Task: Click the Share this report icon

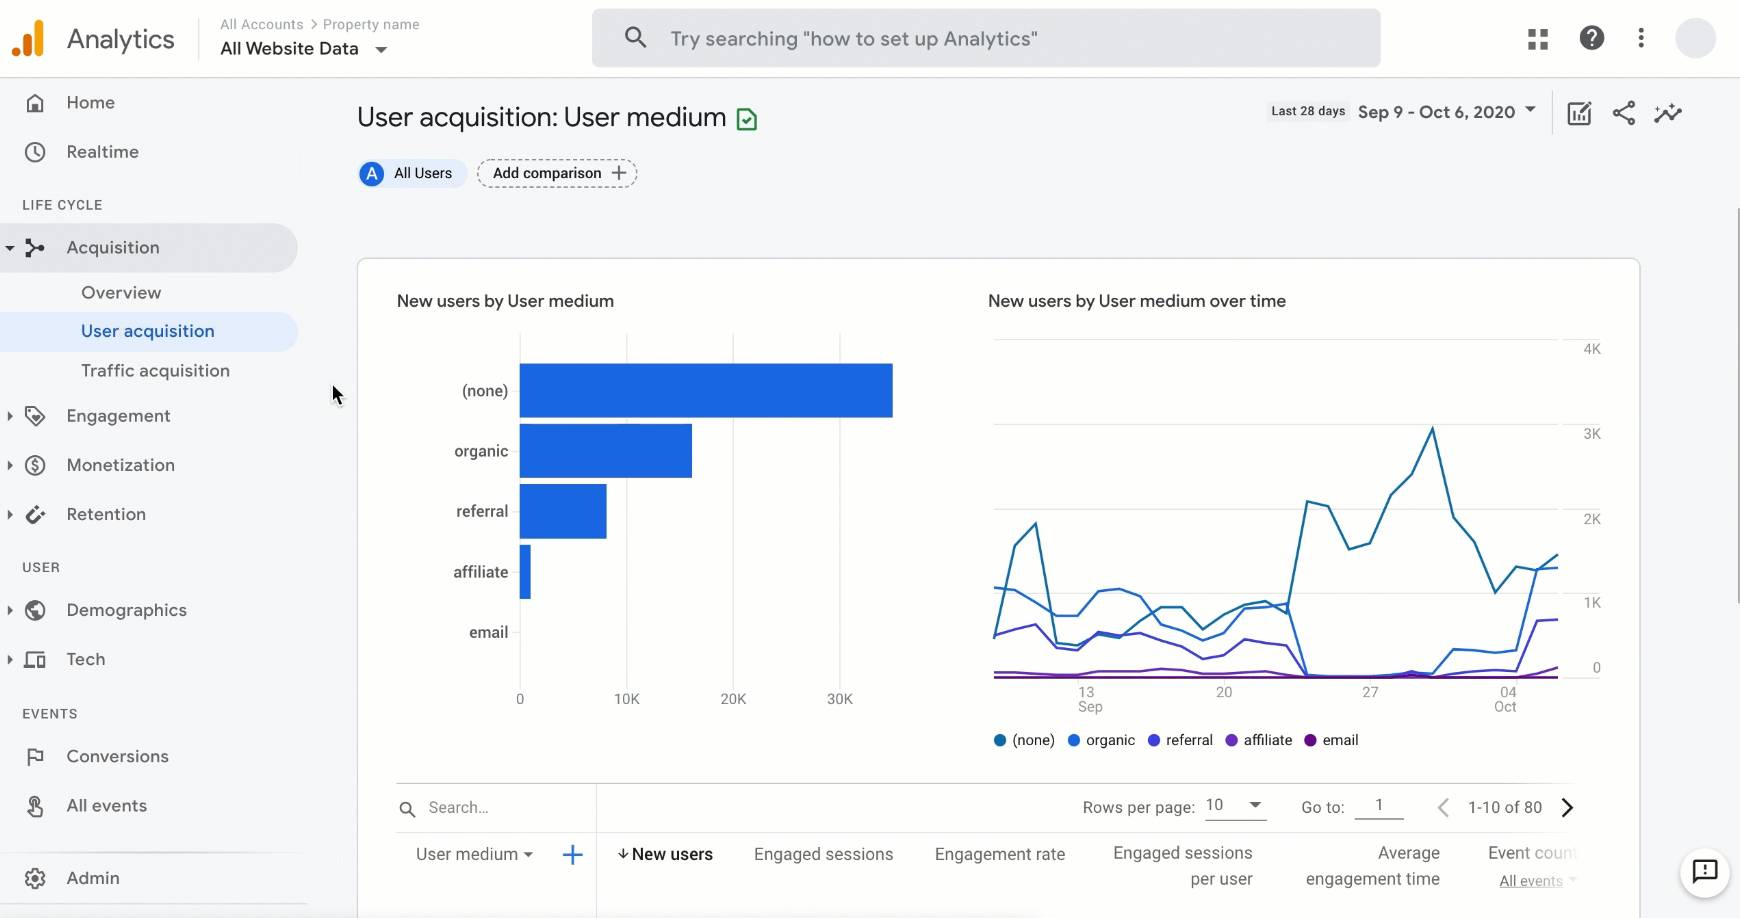Action: click(1624, 113)
